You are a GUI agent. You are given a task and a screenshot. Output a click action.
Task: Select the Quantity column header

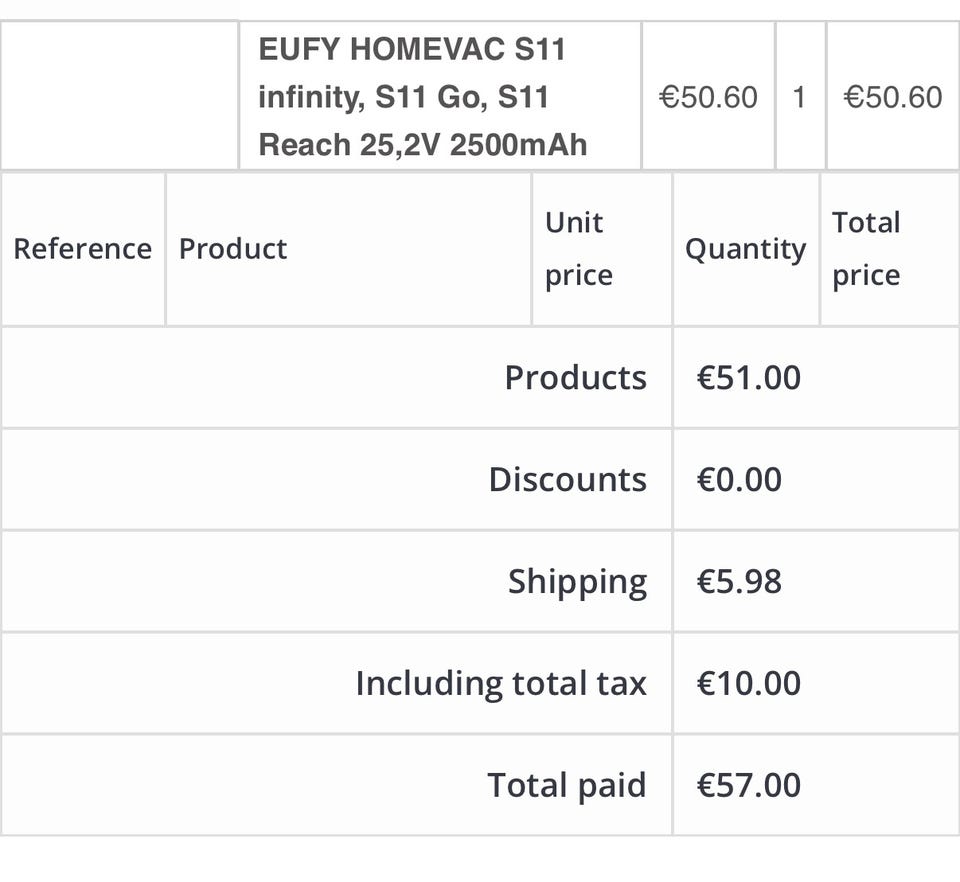[745, 249]
